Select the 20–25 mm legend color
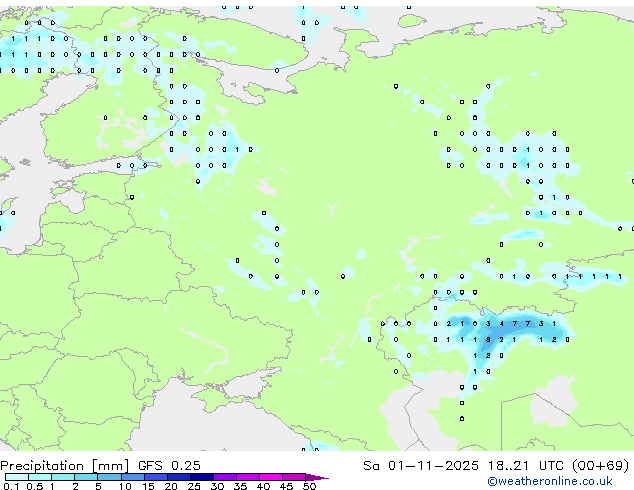 pyautogui.click(x=179, y=477)
